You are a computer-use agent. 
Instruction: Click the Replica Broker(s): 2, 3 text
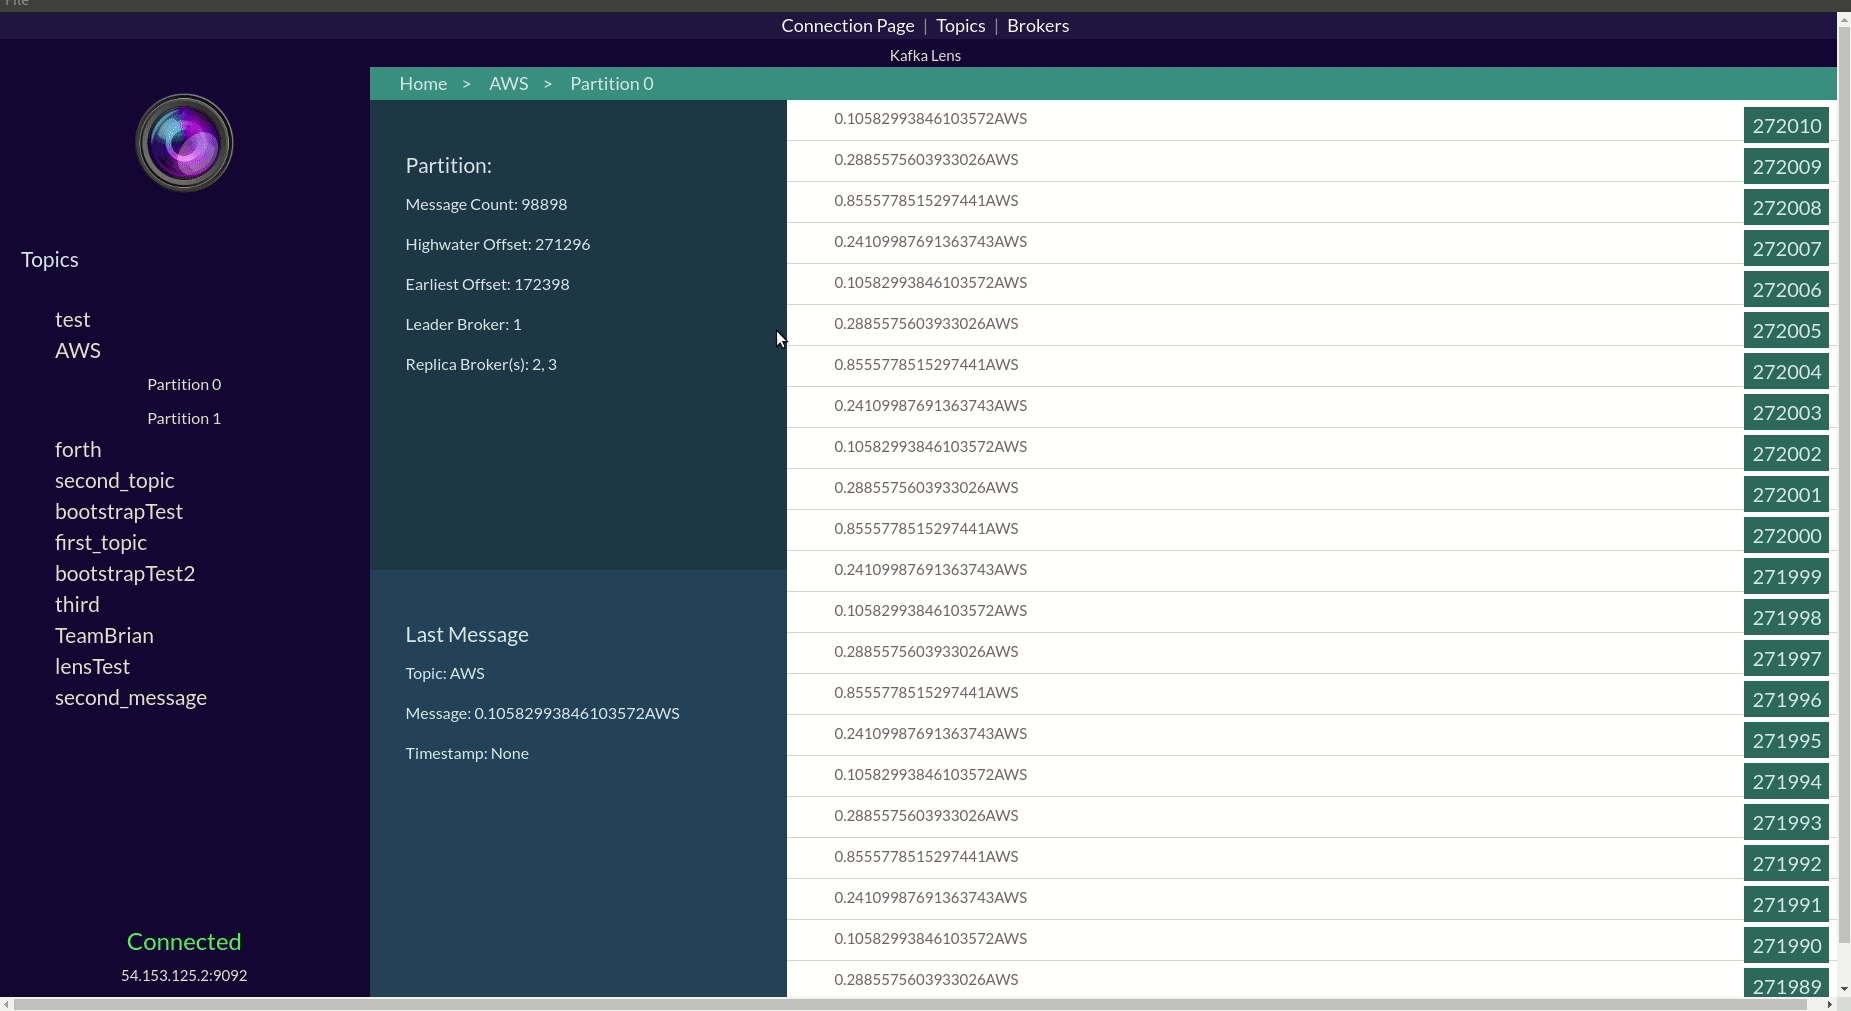481,364
